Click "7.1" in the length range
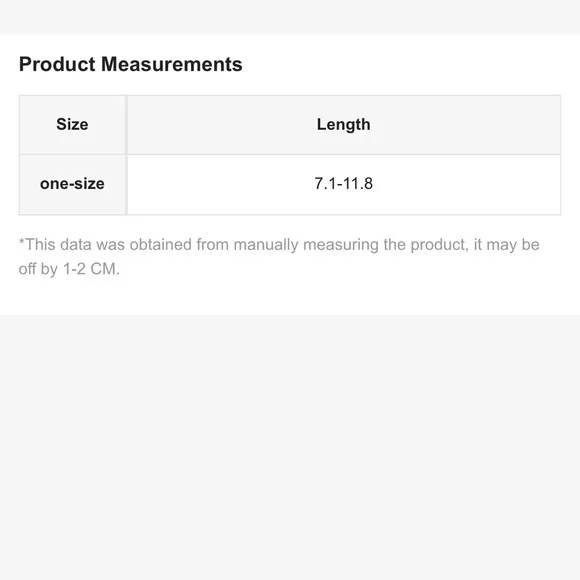This screenshot has height=580, width=580. tap(325, 183)
